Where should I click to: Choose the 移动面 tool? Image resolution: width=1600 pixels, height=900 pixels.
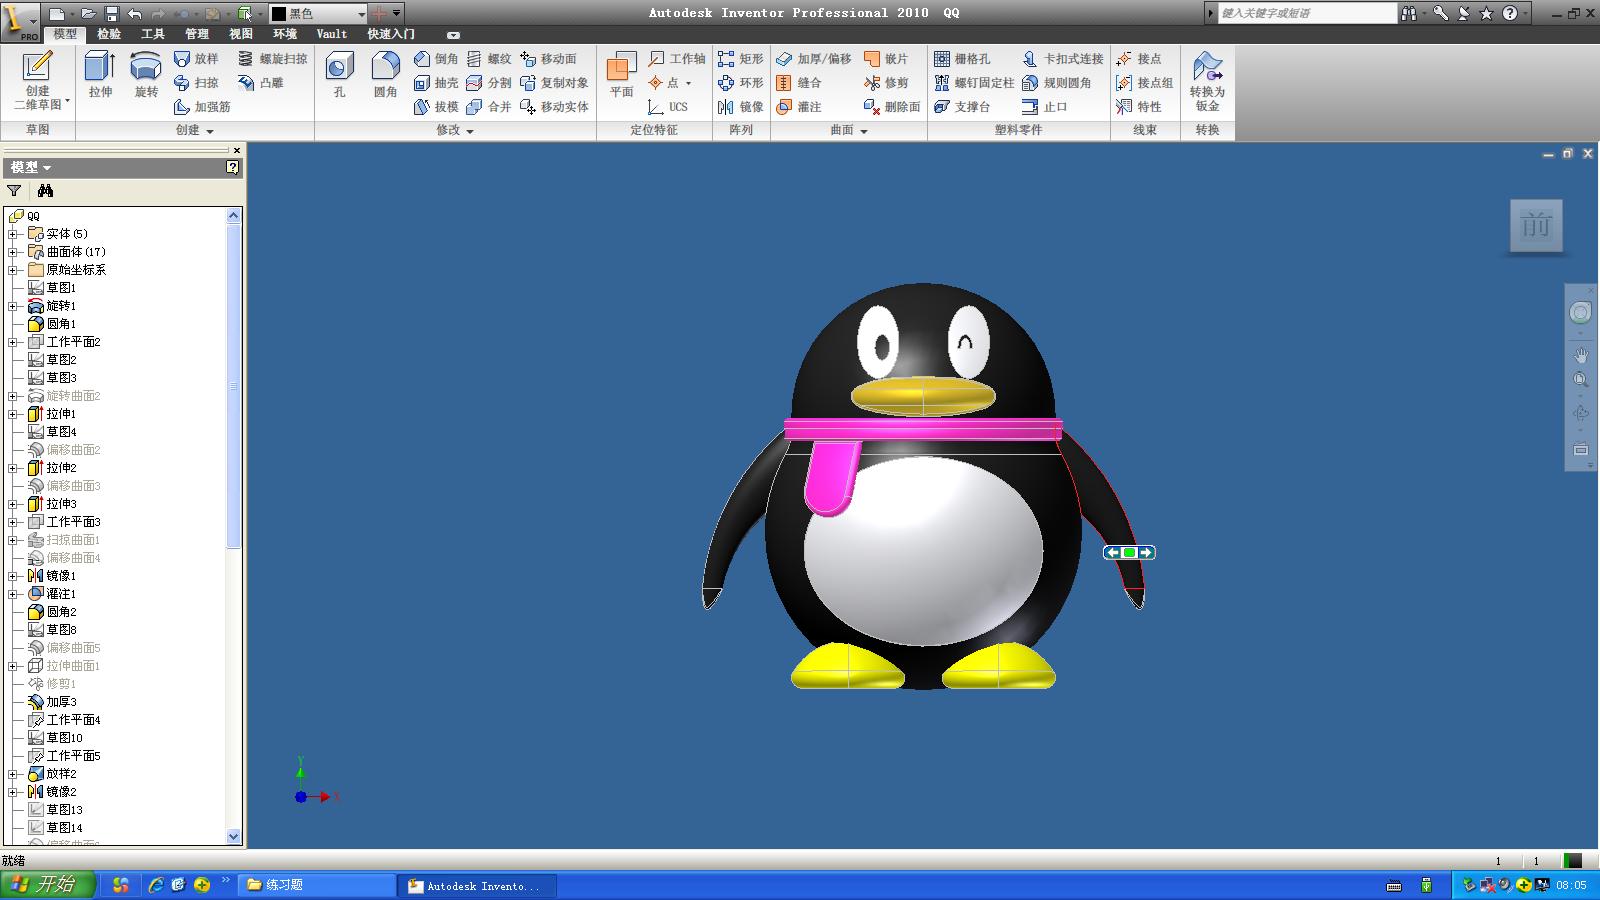pos(549,59)
